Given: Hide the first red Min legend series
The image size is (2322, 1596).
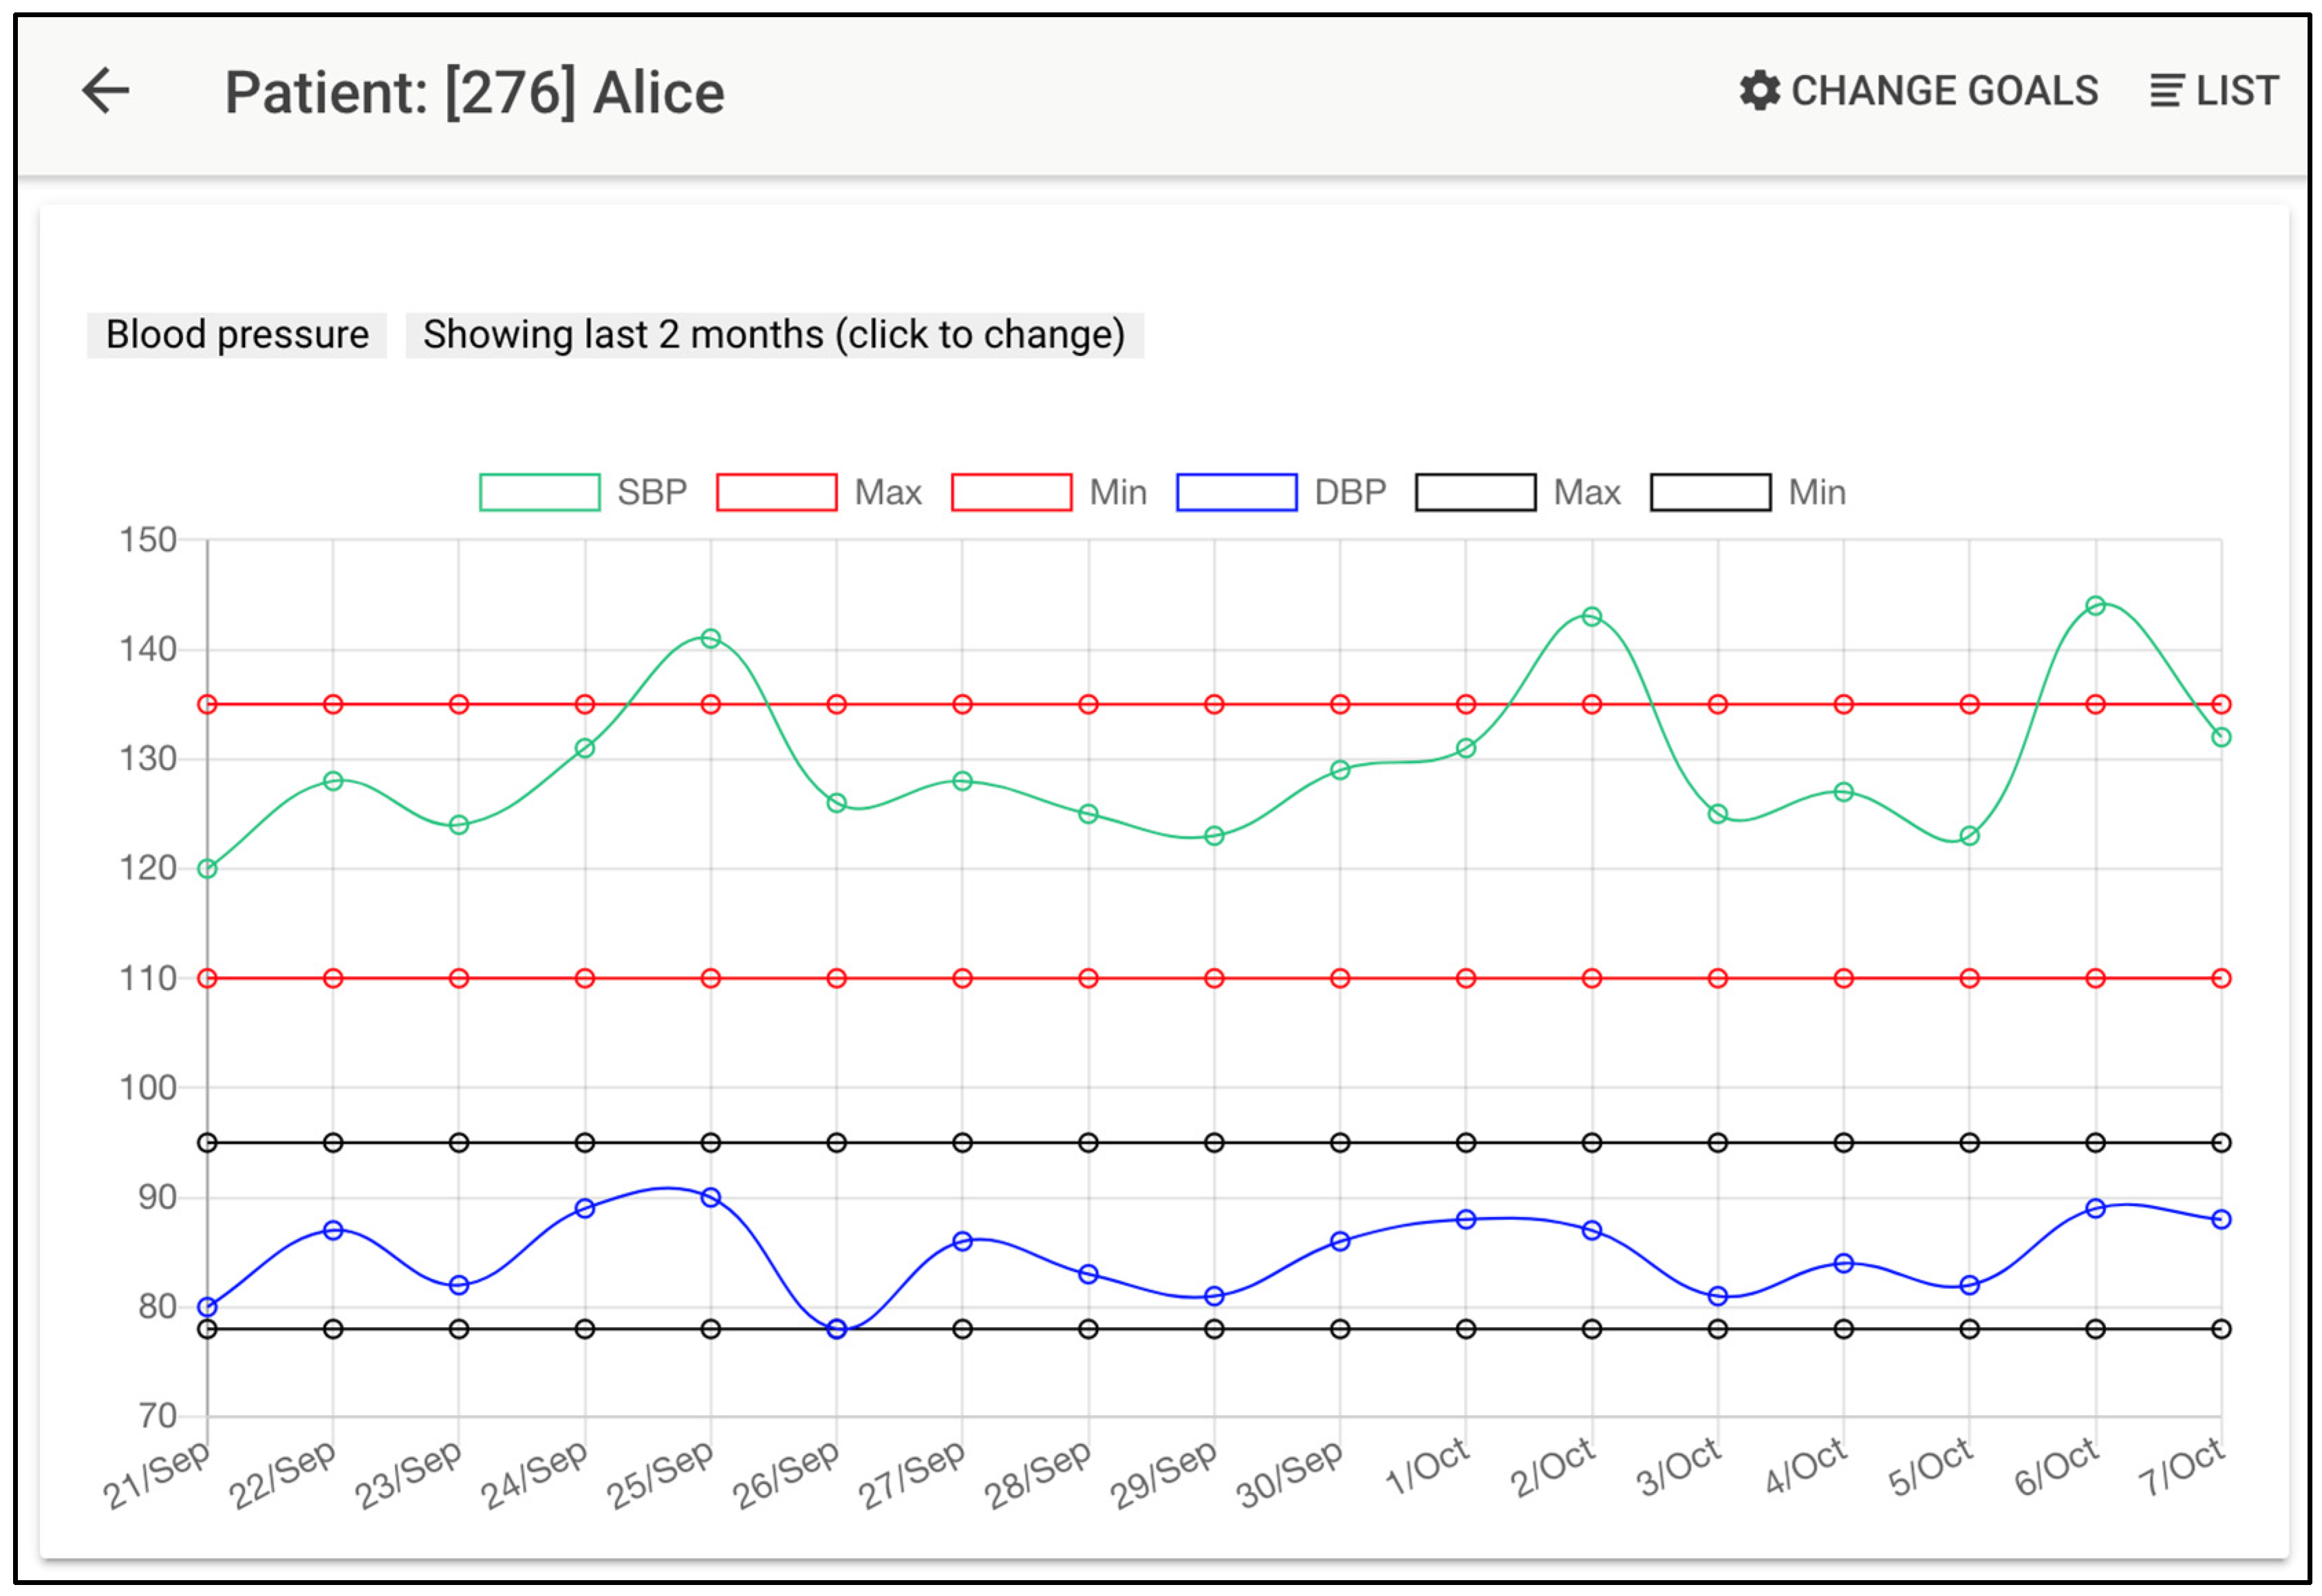Looking at the screenshot, I should (x=1011, y=492).
